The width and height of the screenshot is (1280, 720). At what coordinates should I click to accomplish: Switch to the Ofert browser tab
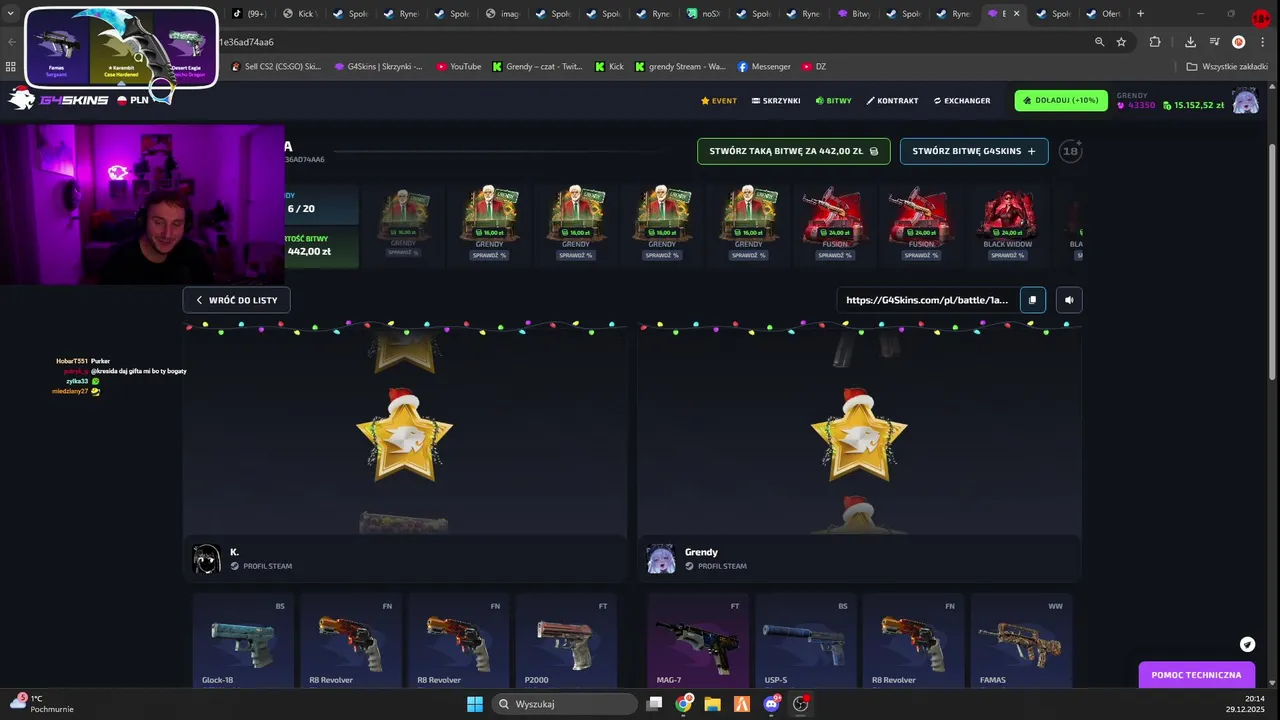[x=1104, y=14]
